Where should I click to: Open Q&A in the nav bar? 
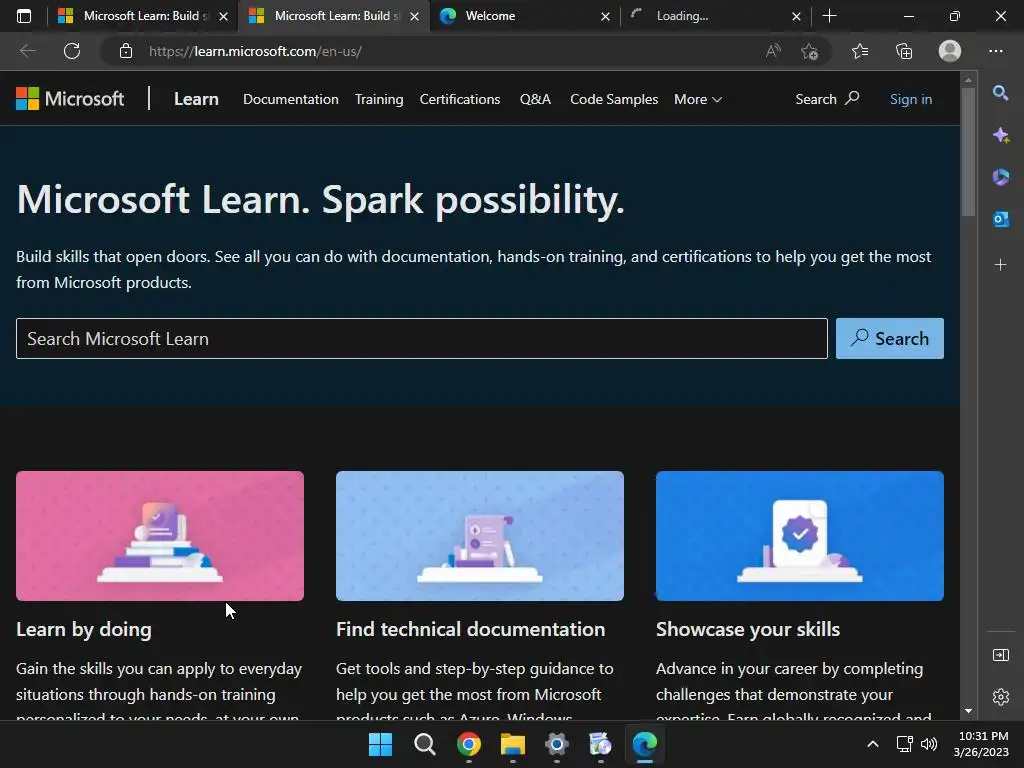(535, 99)
